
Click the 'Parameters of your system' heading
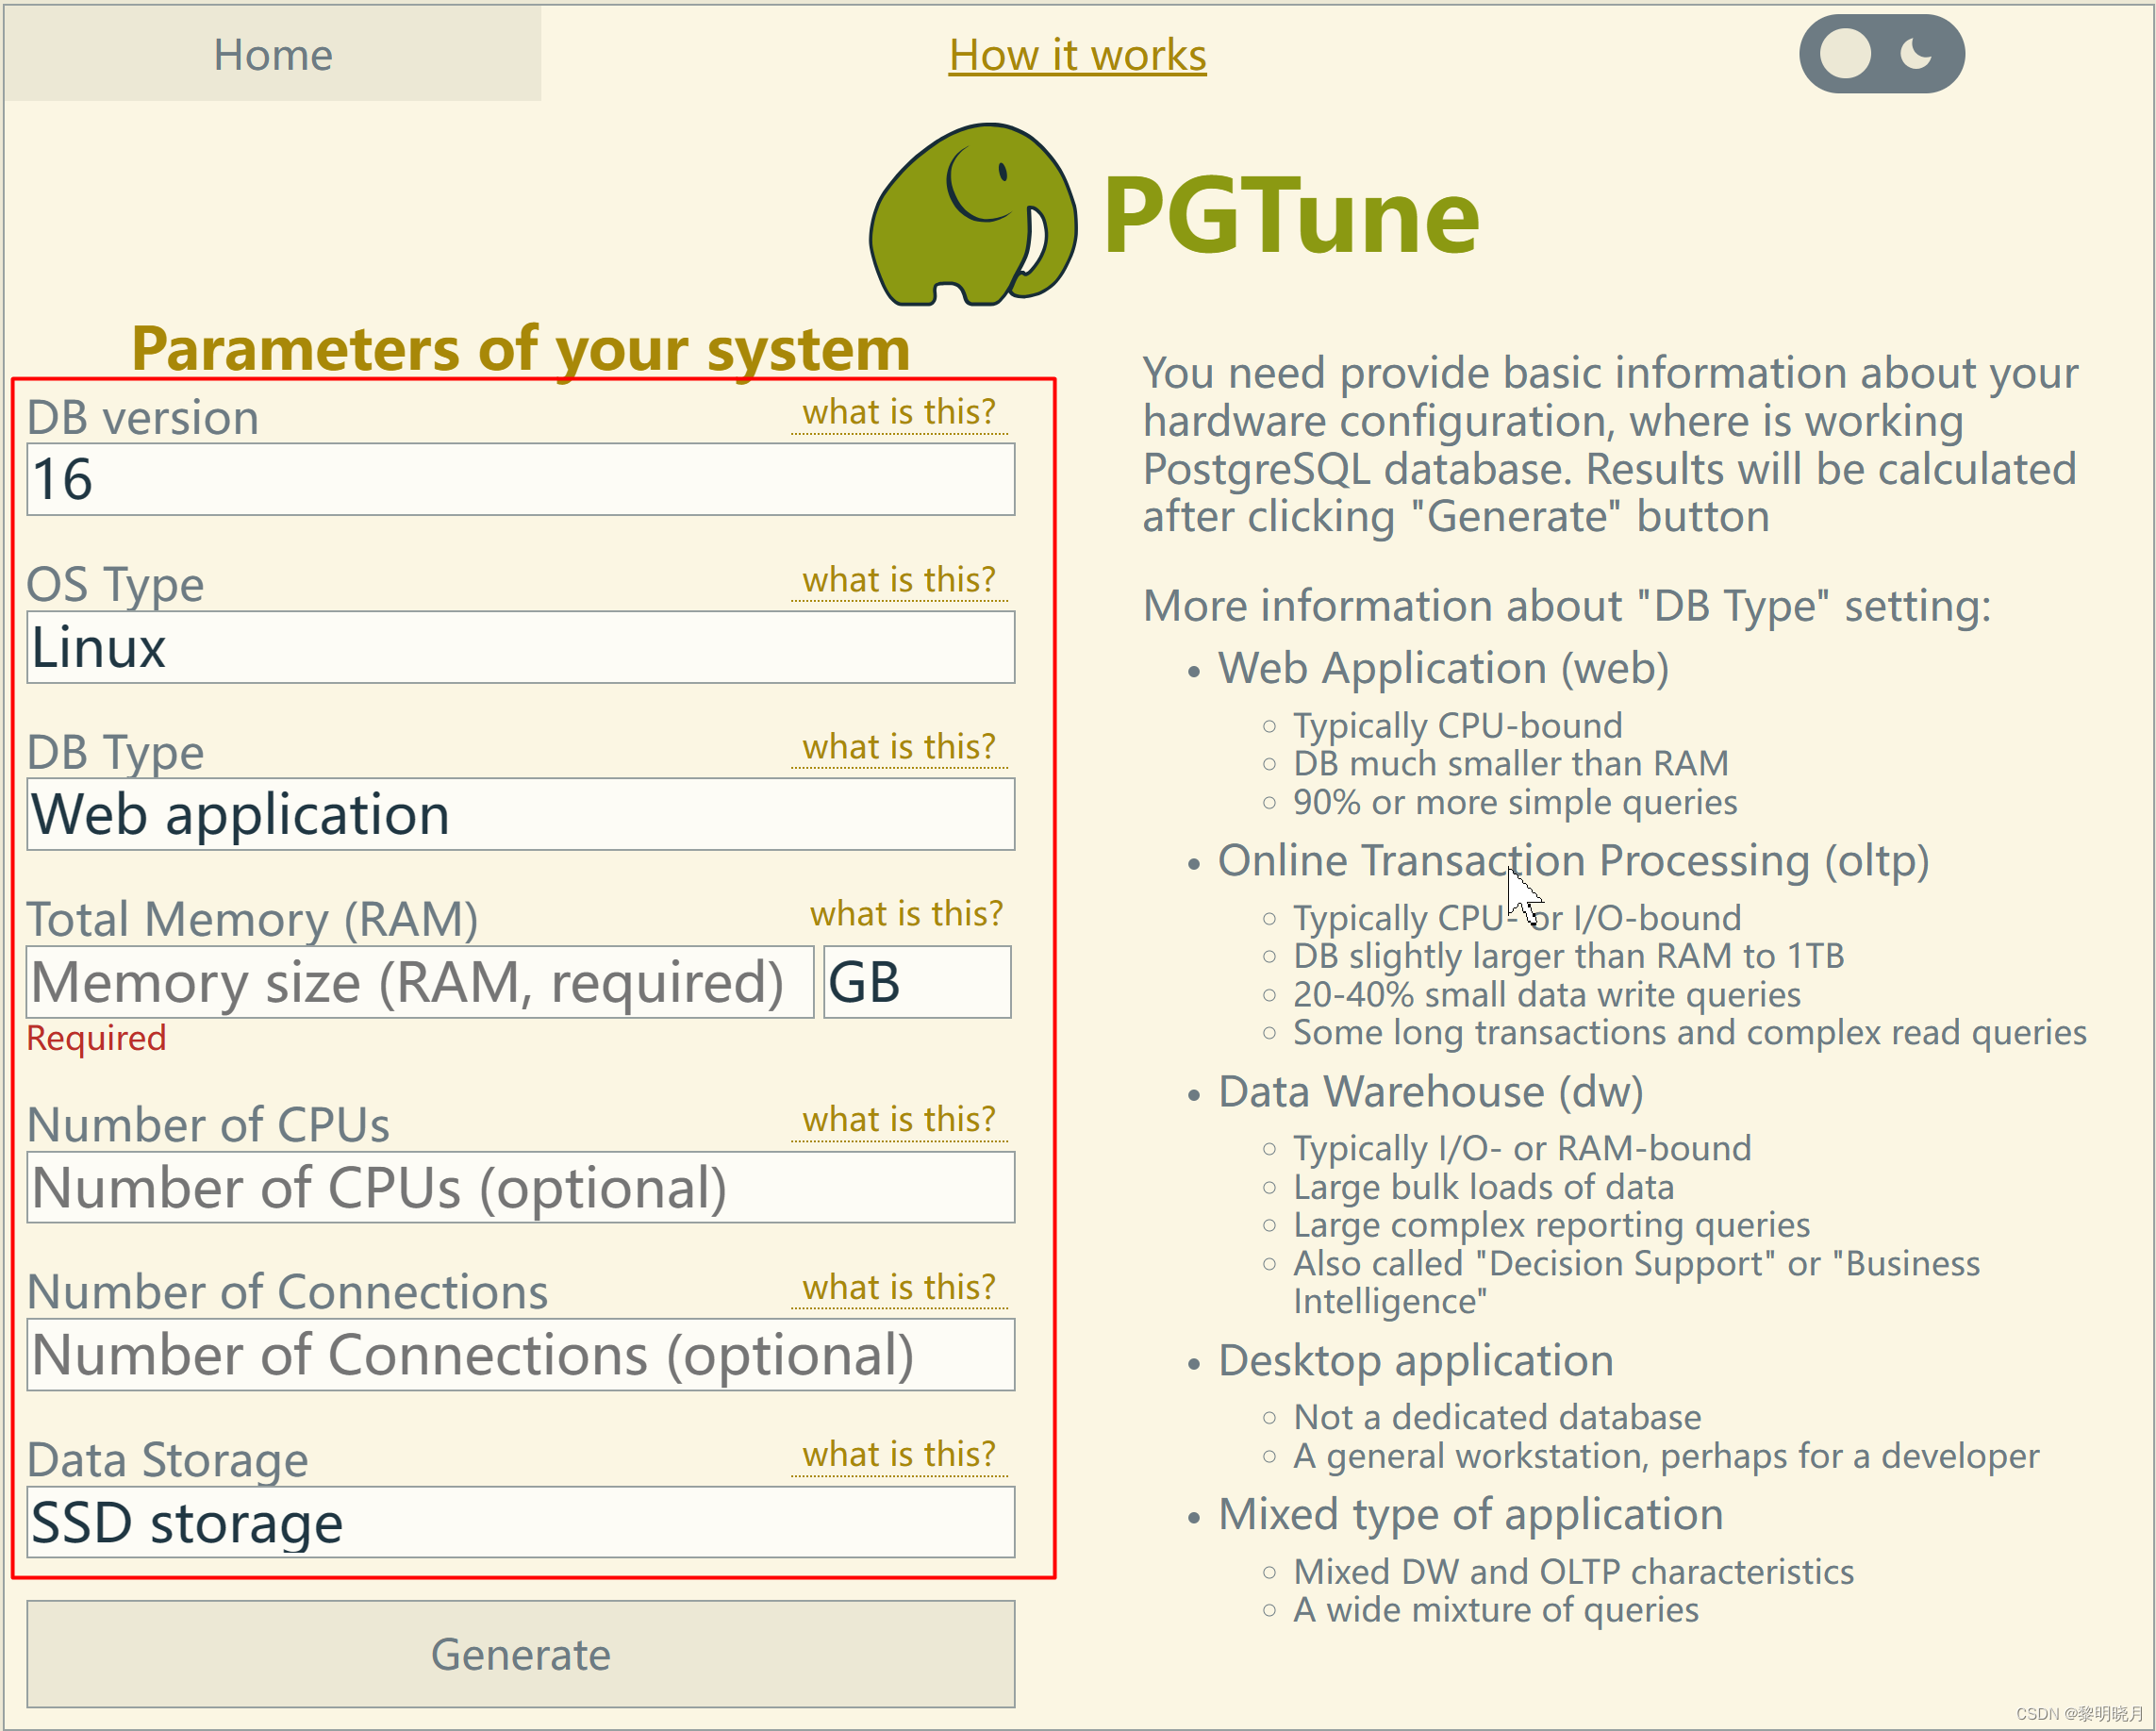click(x=521, y=349)
